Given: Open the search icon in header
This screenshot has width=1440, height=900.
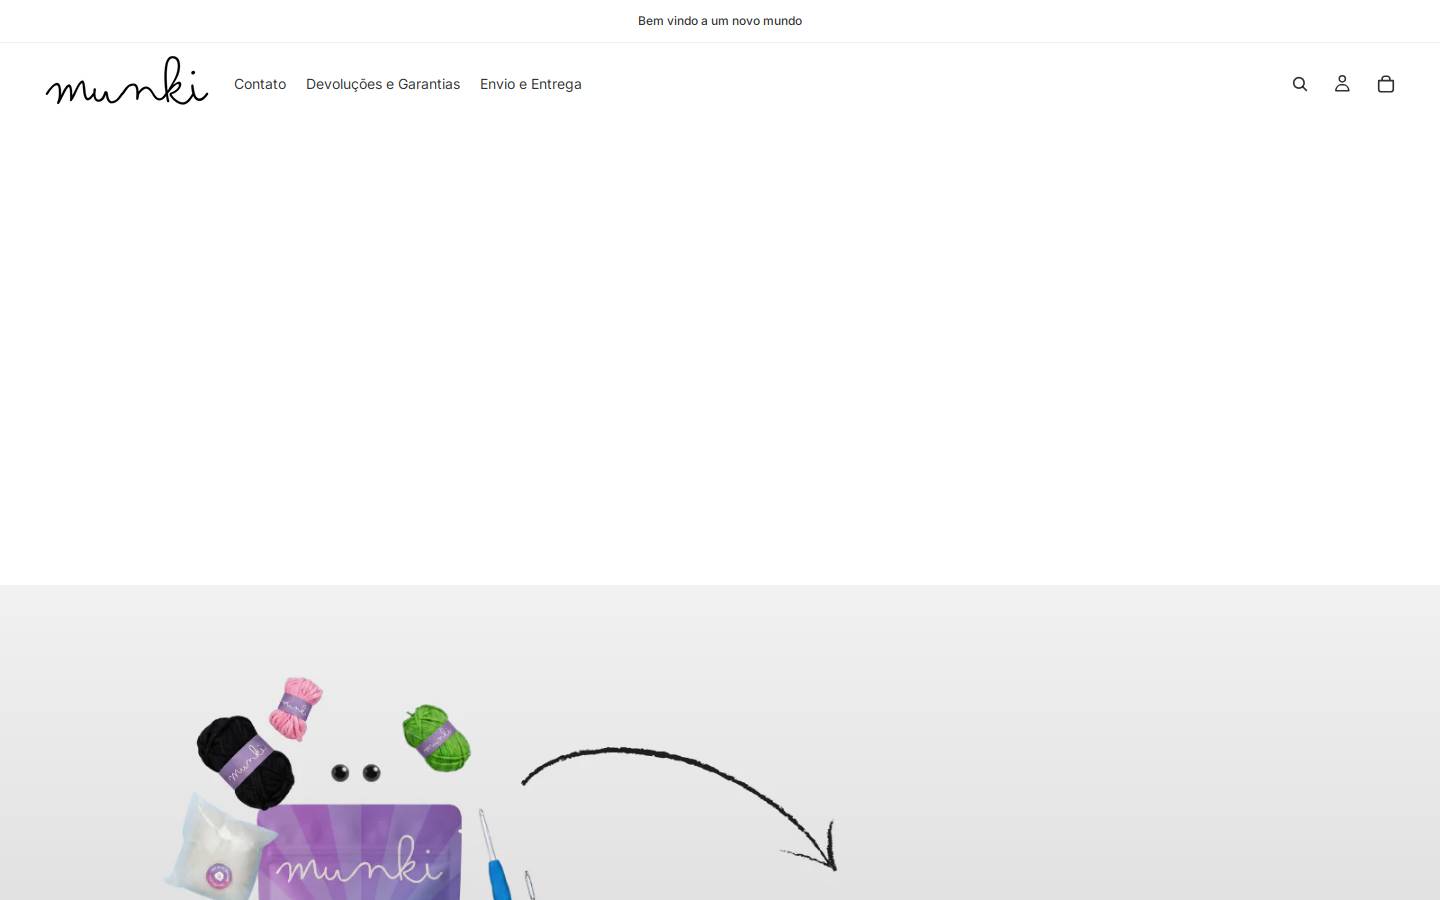Looking at the screenshot, I should (1299, 84).
